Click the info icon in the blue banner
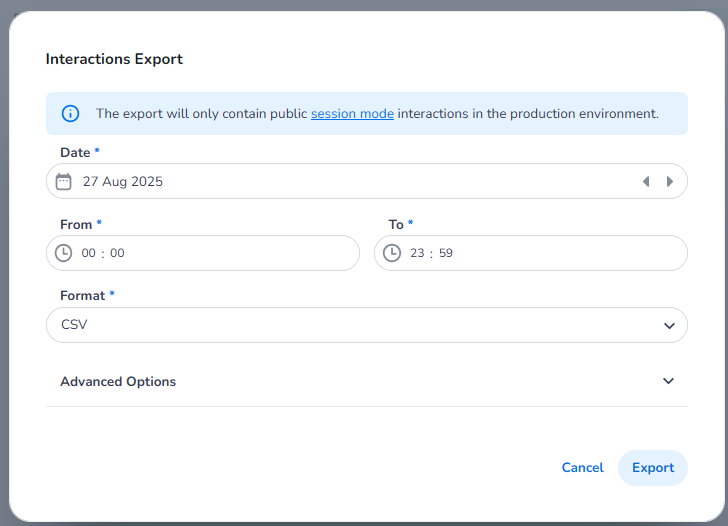 point(70,114)
